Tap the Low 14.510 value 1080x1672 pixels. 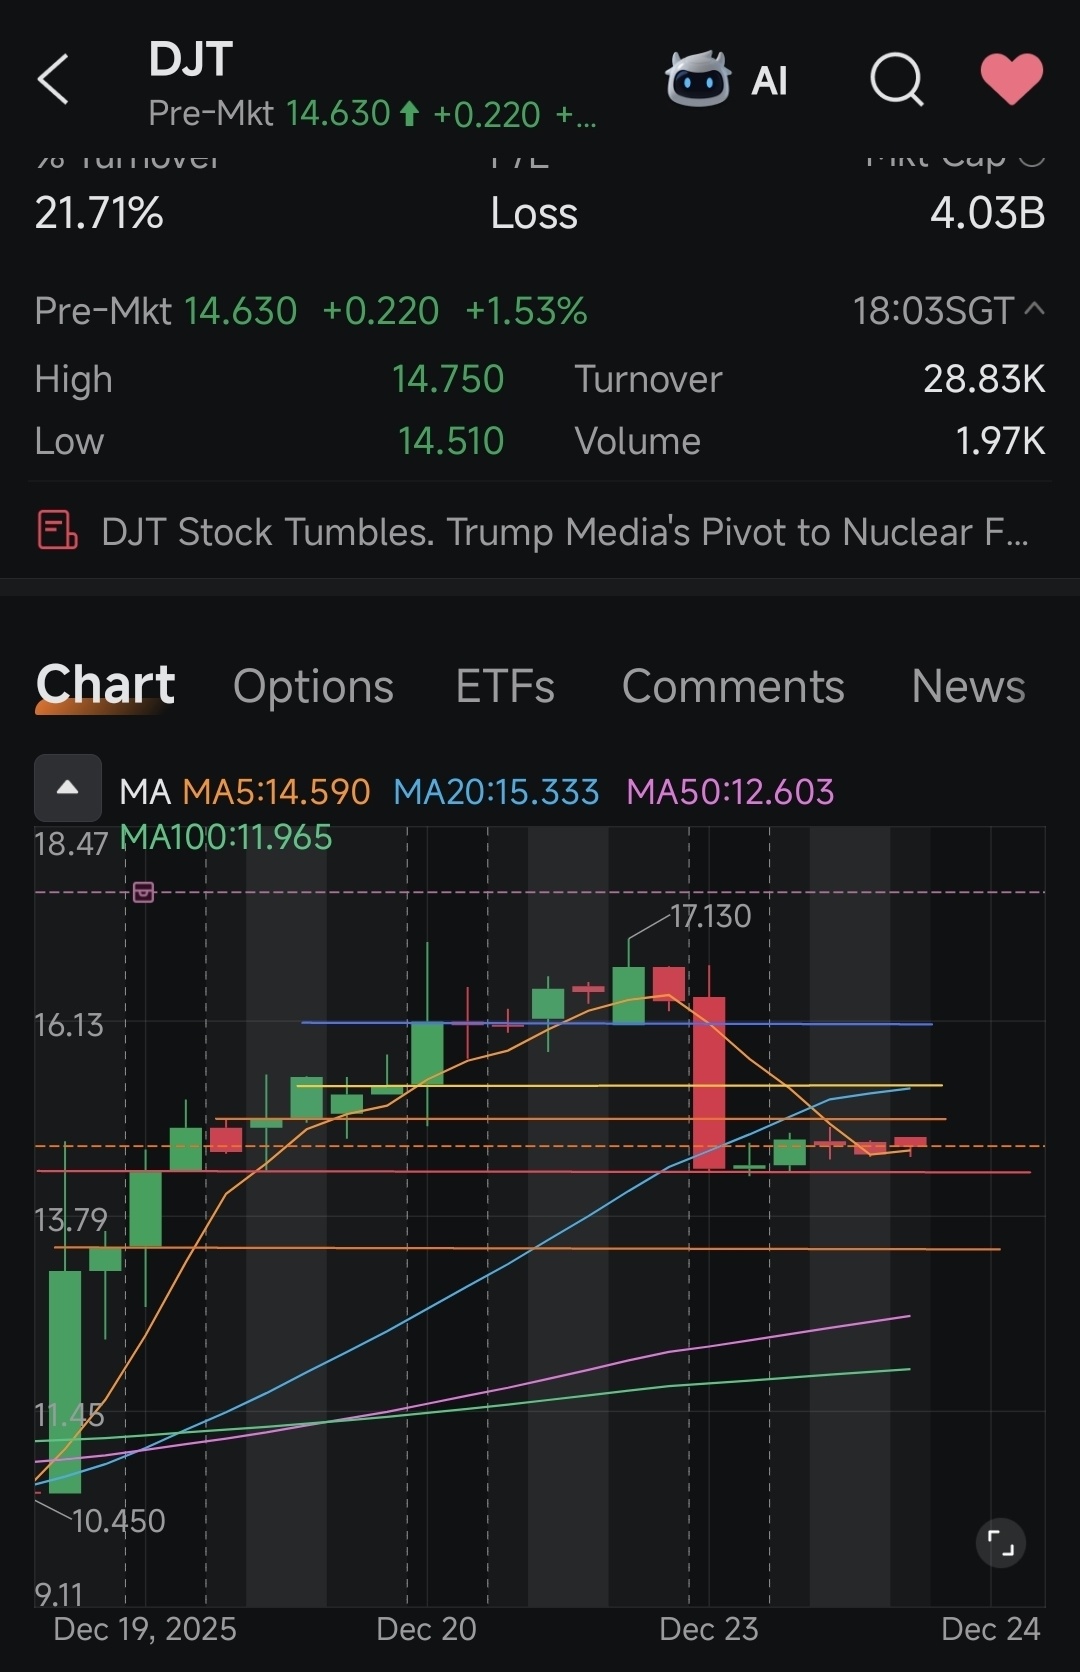451,441
